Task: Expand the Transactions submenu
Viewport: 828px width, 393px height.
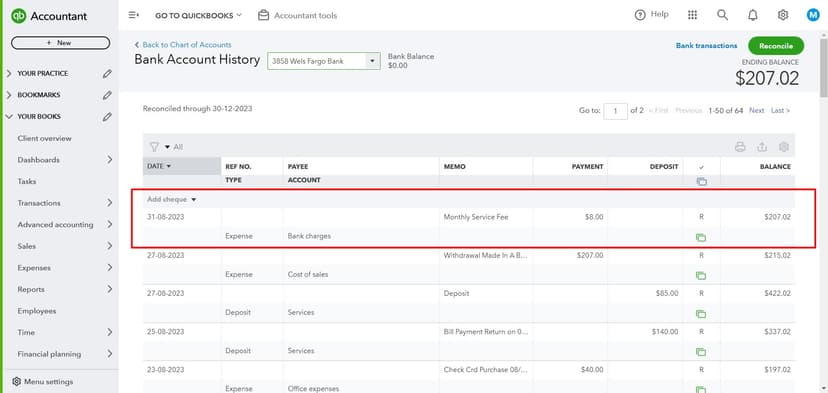Action: pos(109,203)
